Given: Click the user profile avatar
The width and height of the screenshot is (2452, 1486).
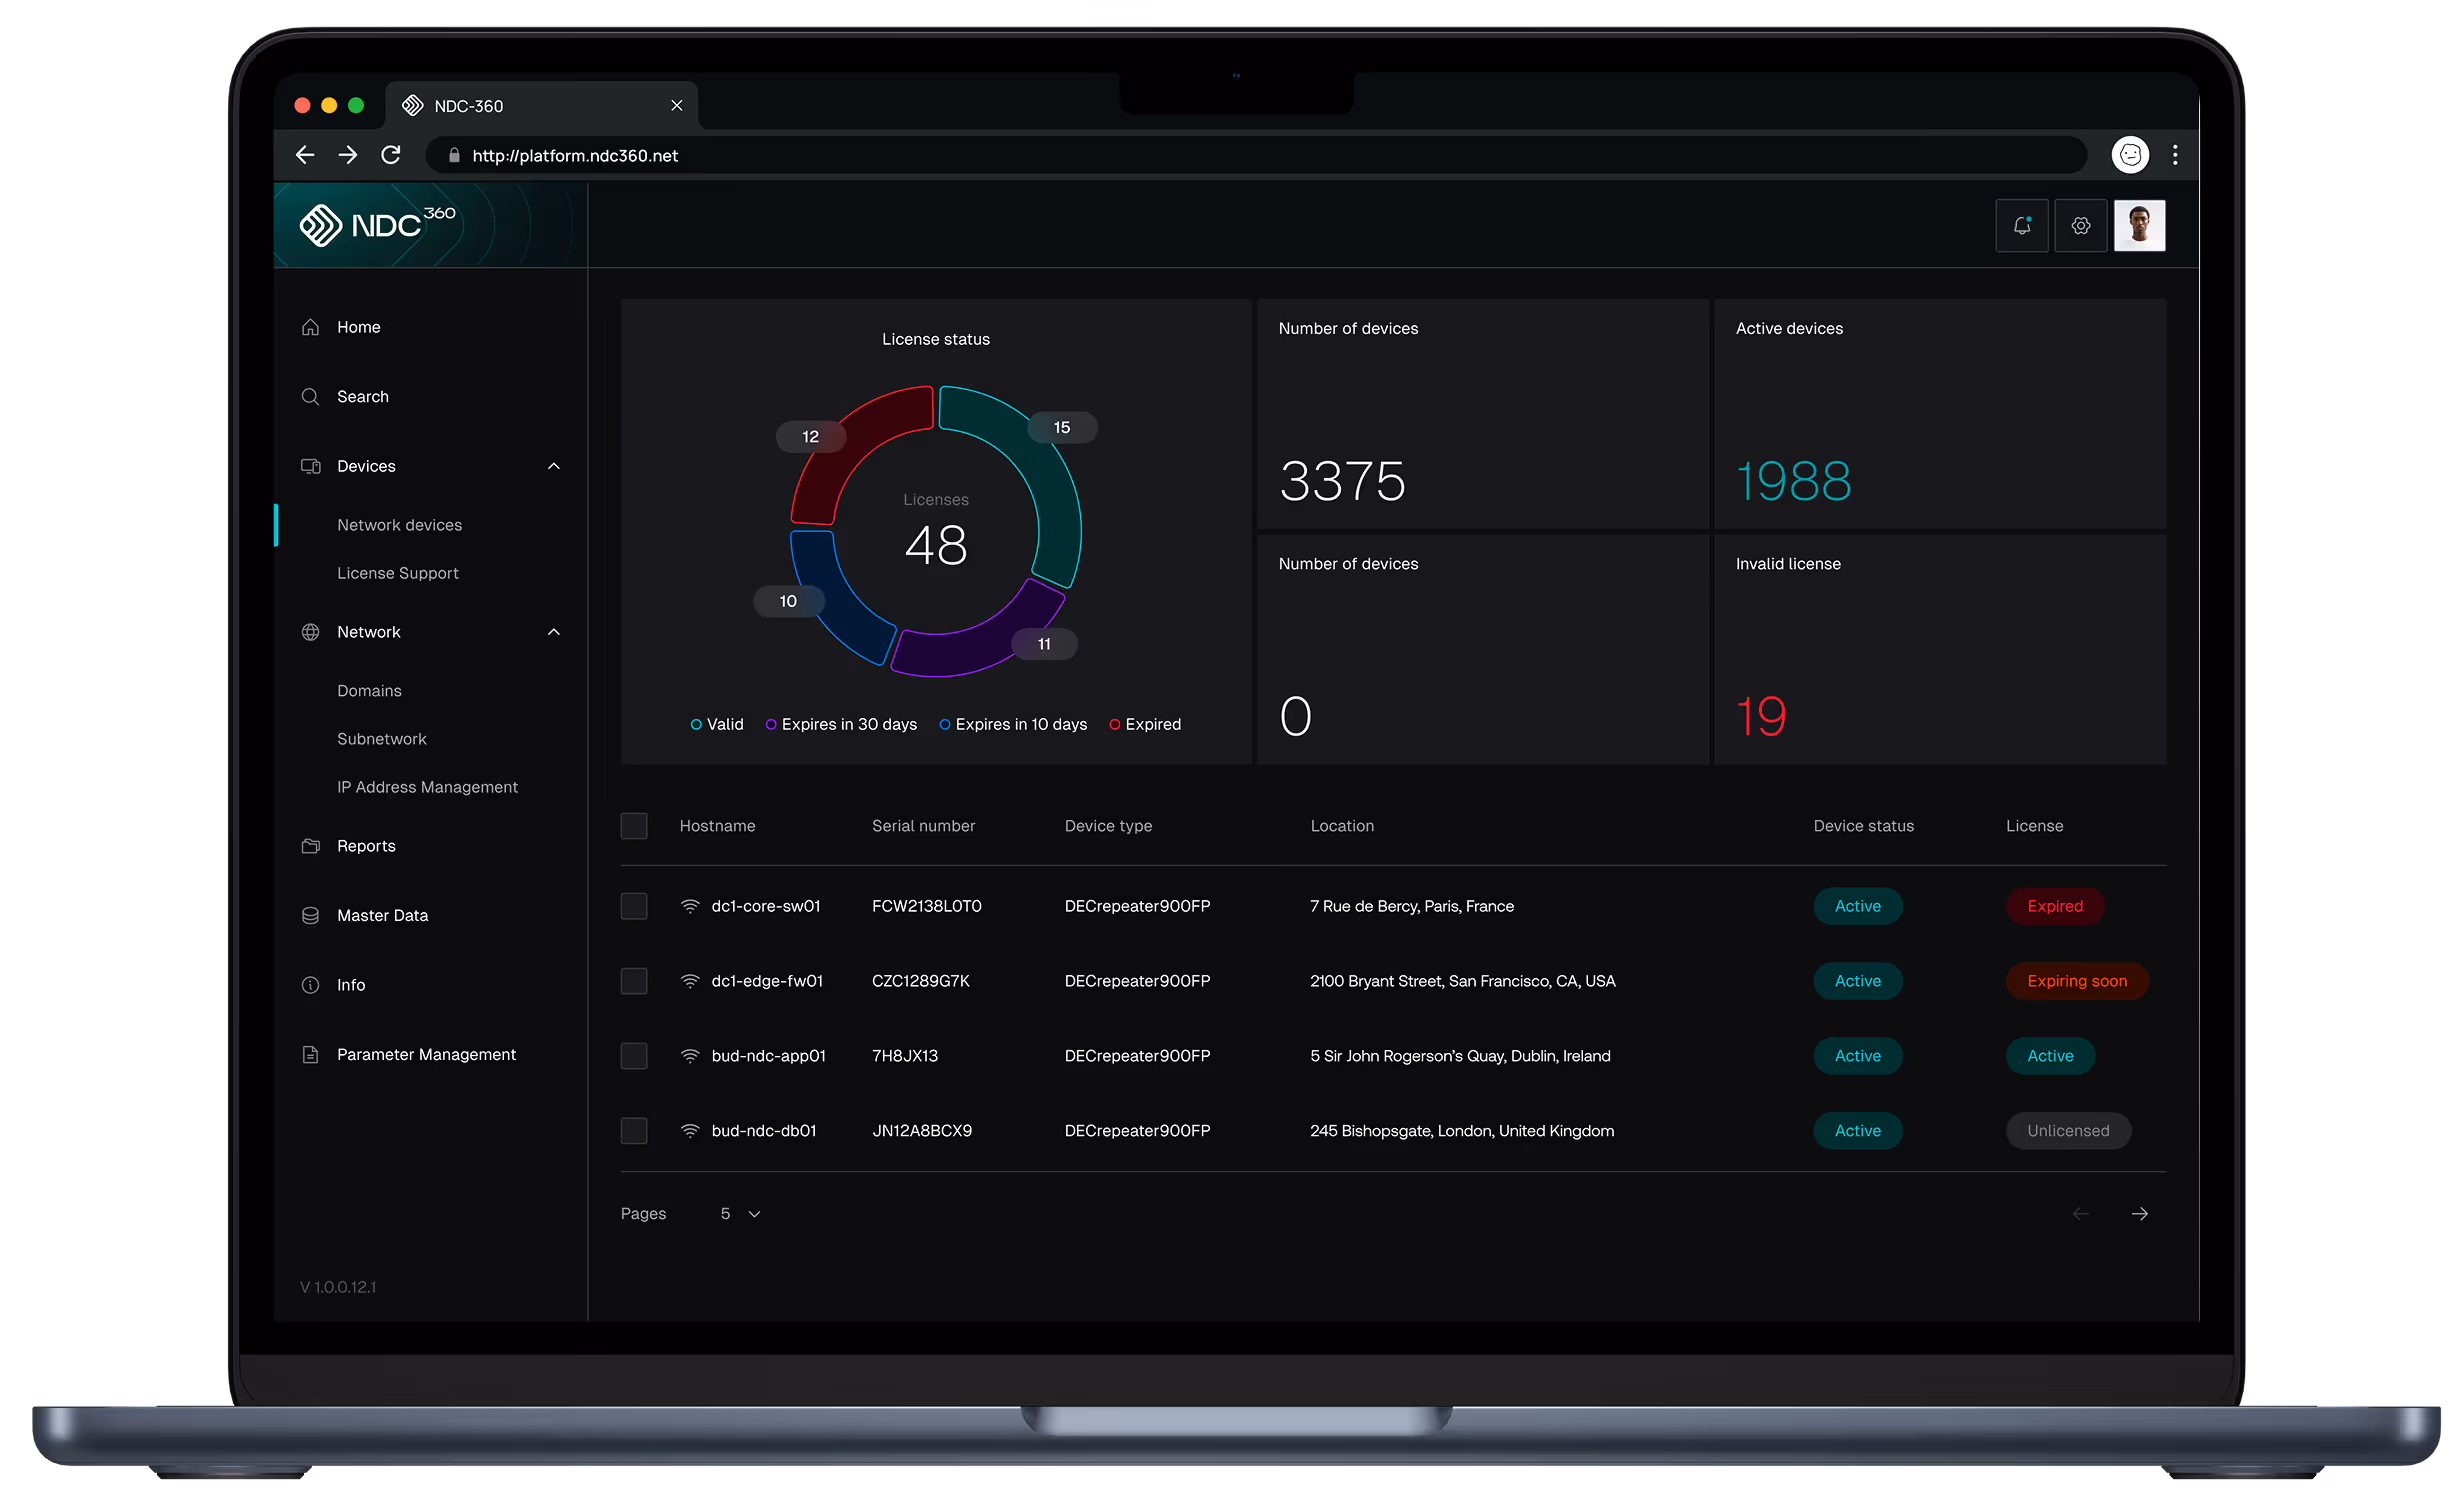Looking at the screenshot, I should pos(2140,225).
